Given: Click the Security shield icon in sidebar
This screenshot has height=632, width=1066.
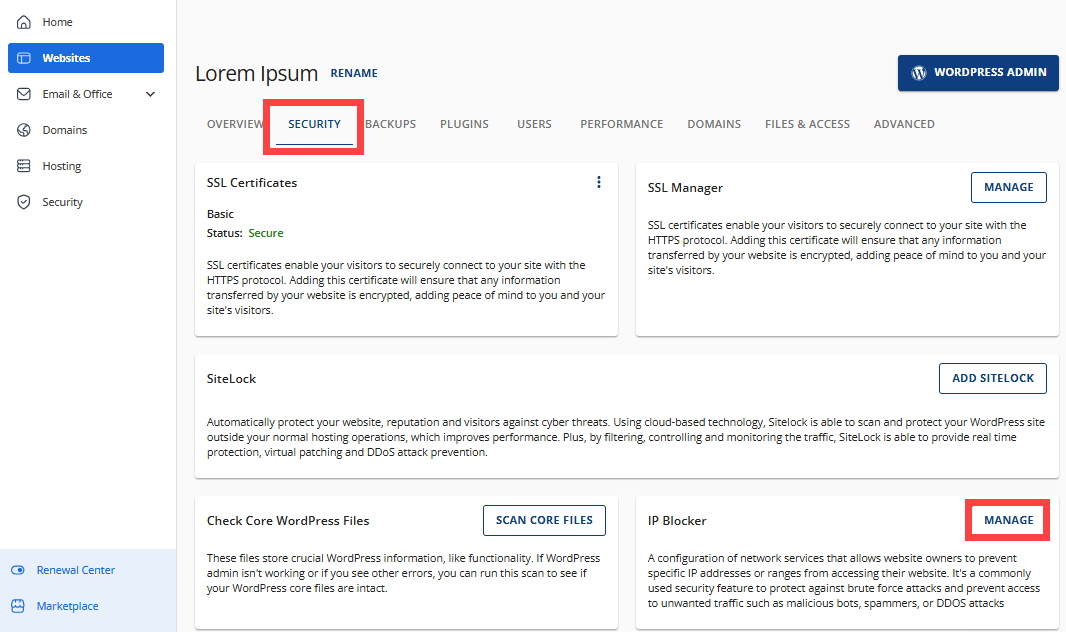Looking at the screenshot, I should click(24, 202).
